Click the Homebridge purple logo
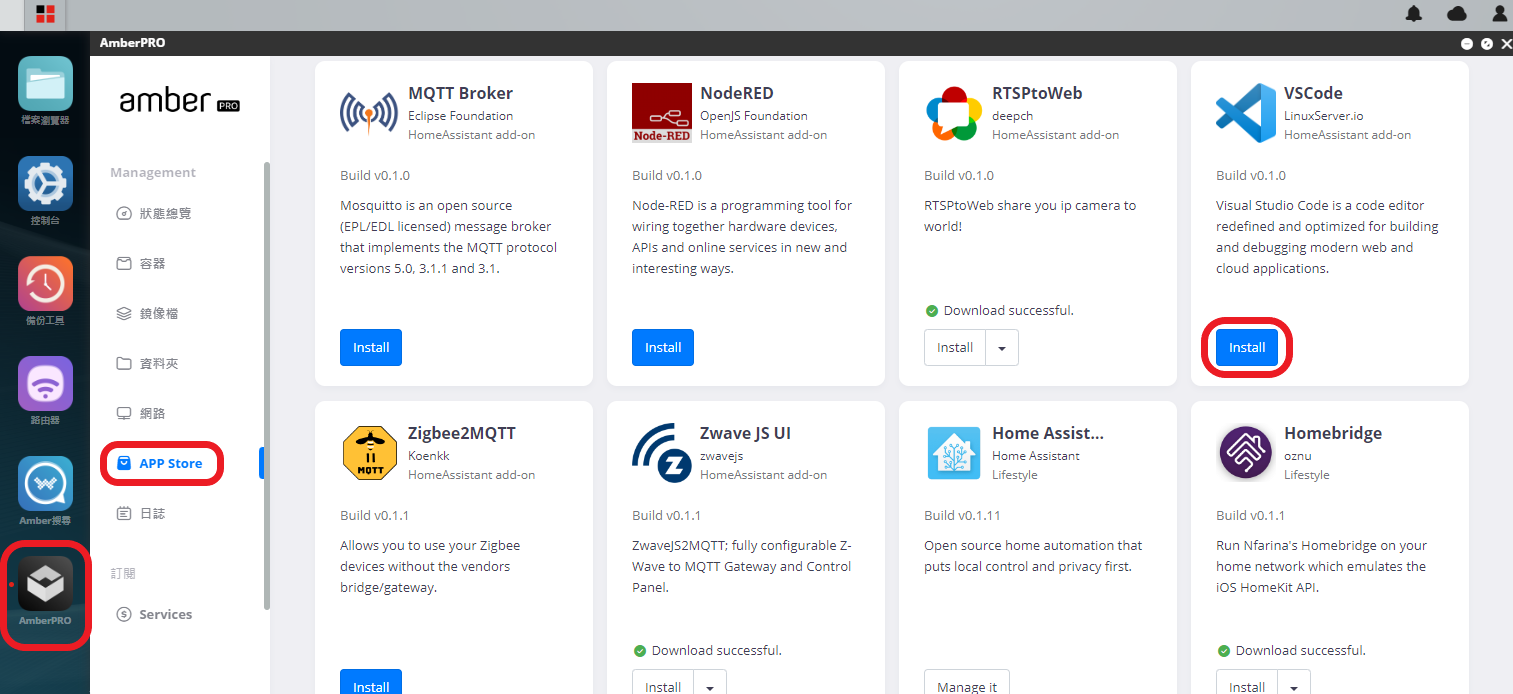Screen dimensions: 1513x694 tap(1245, 453)
